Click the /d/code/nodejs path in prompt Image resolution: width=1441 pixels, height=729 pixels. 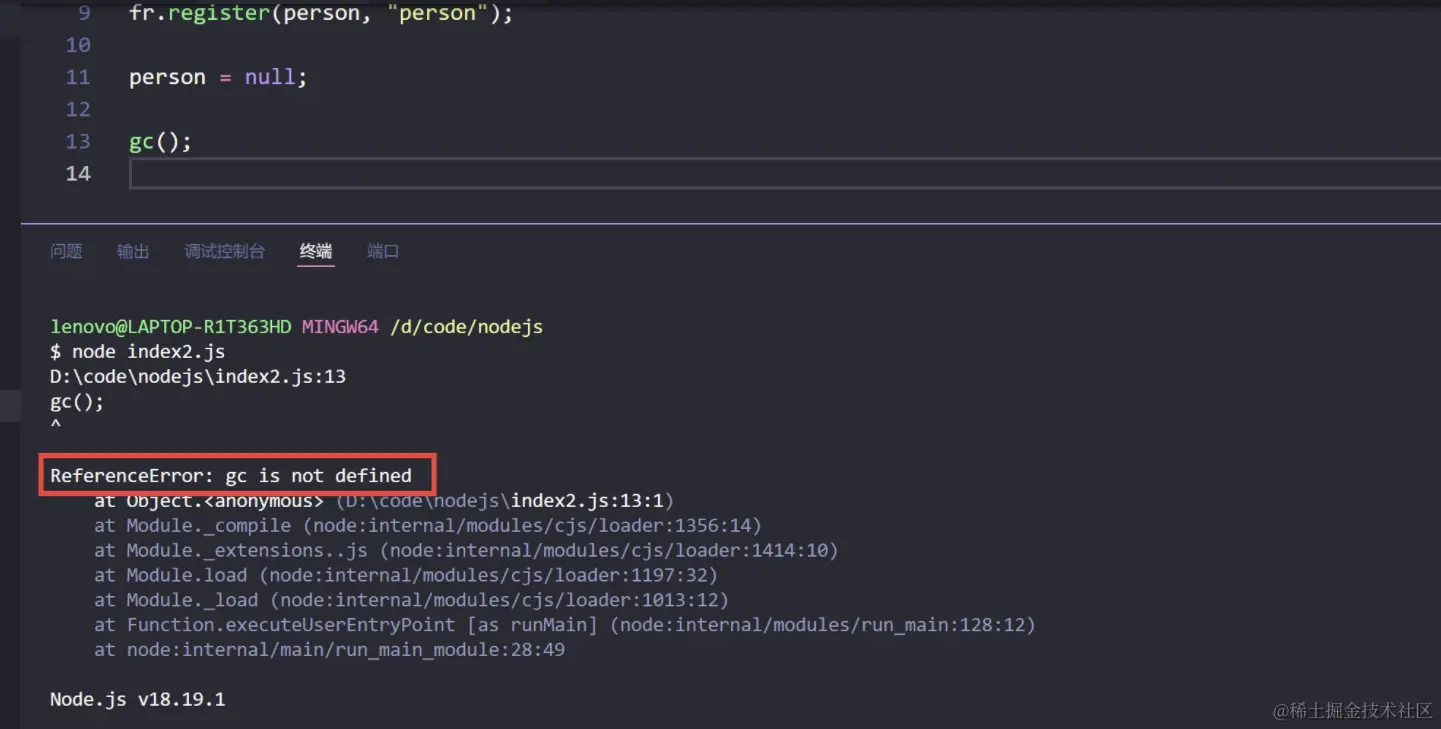[x=466, y=327]
